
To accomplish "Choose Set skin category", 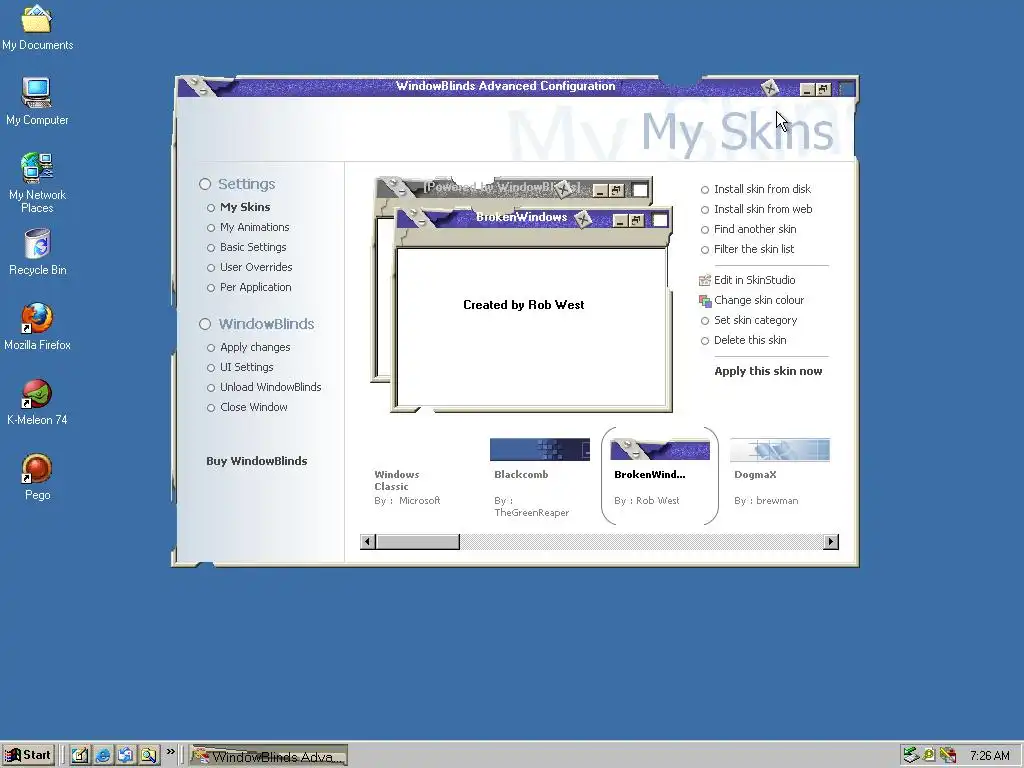I will point(756,321).
